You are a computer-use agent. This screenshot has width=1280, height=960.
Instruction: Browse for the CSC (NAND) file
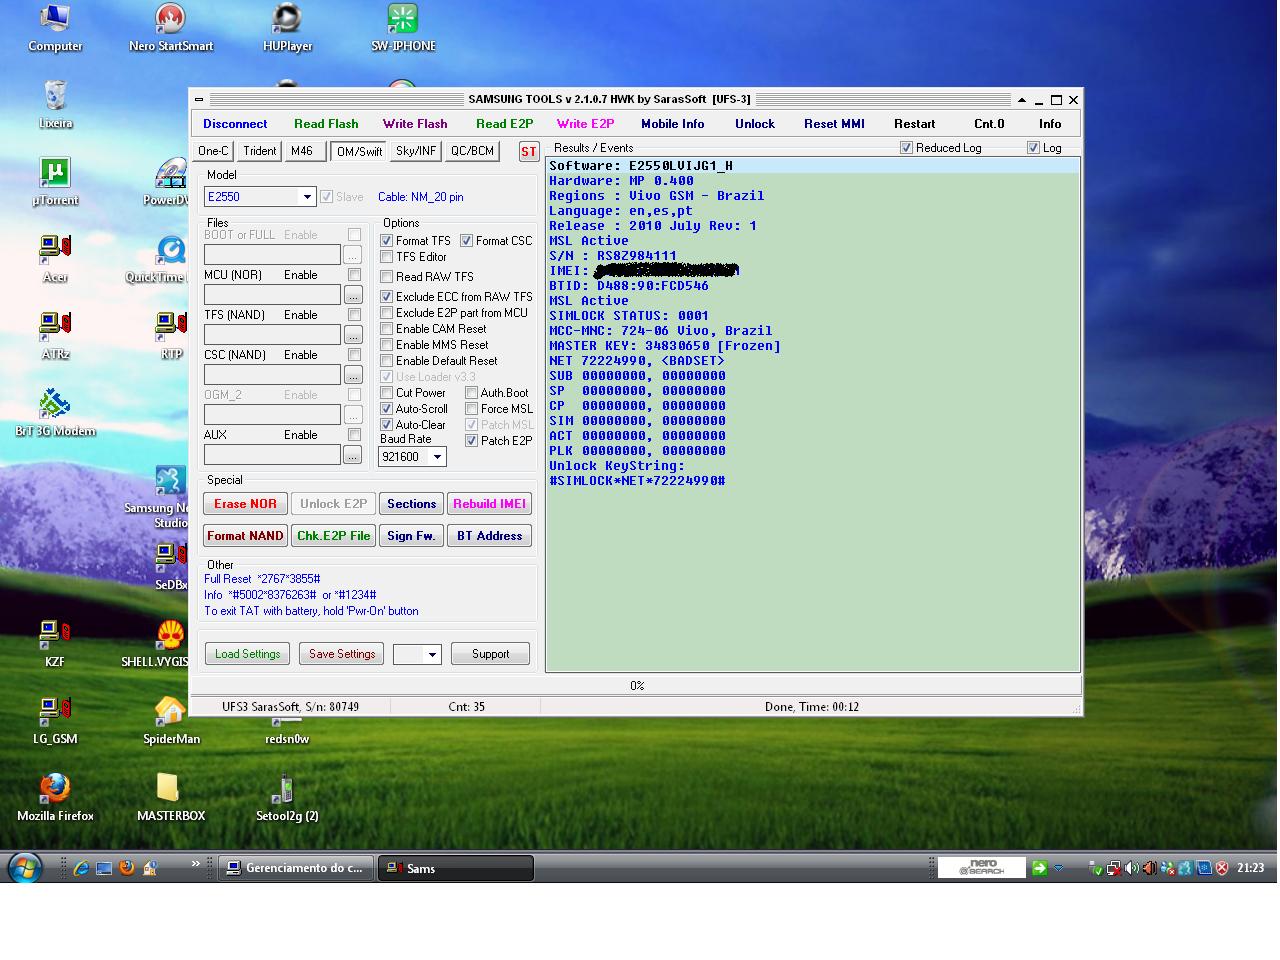click(x=352, y=375)
